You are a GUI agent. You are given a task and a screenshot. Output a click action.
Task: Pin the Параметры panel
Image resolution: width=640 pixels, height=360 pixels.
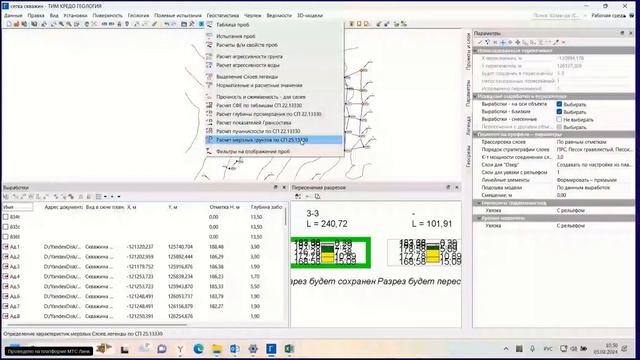click(x=622, y=33)
